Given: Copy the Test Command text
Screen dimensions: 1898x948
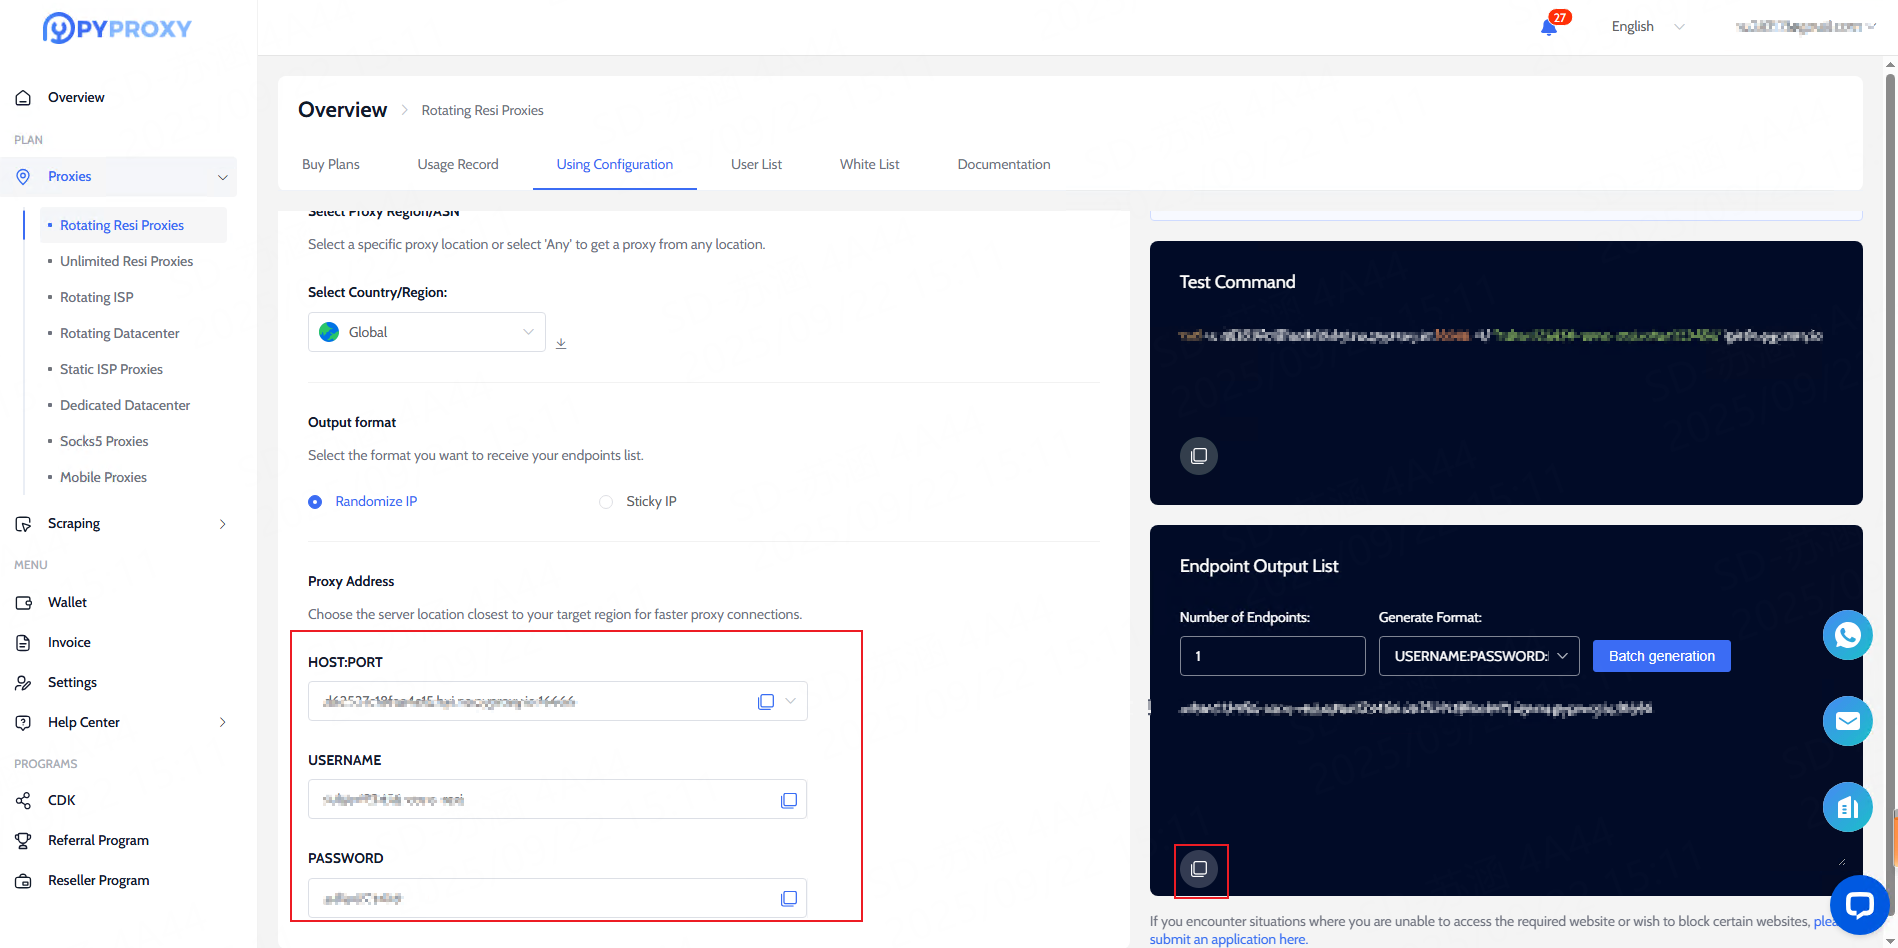Looking at the screenshot, I should pyautogui.click(x=1199, y=456).
